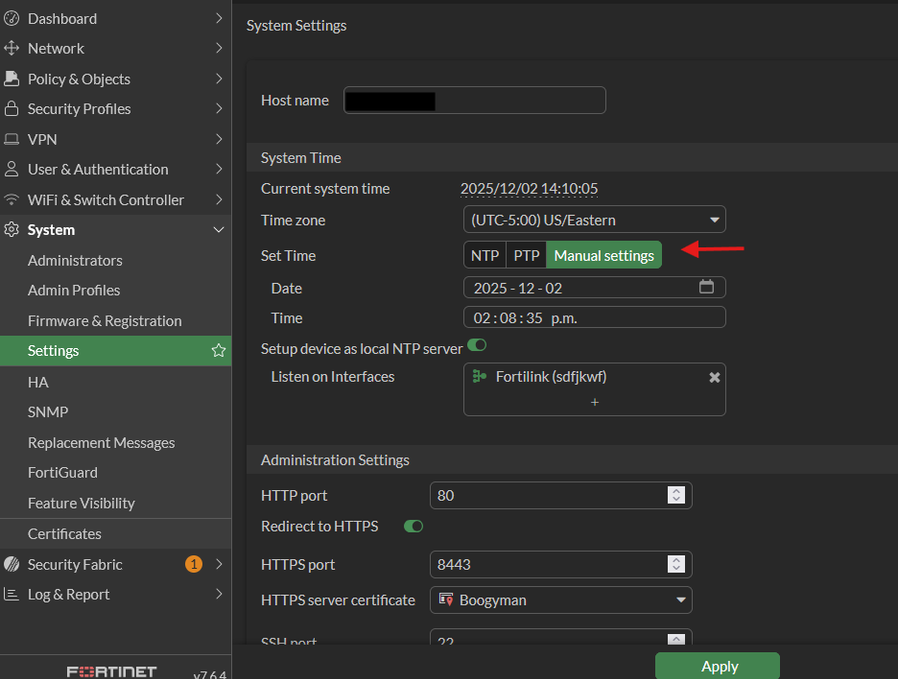The width and height of the screenshot is (898, 679).
Task: Disable the Redirect to HTTPS switch
Action: (413, 526)
